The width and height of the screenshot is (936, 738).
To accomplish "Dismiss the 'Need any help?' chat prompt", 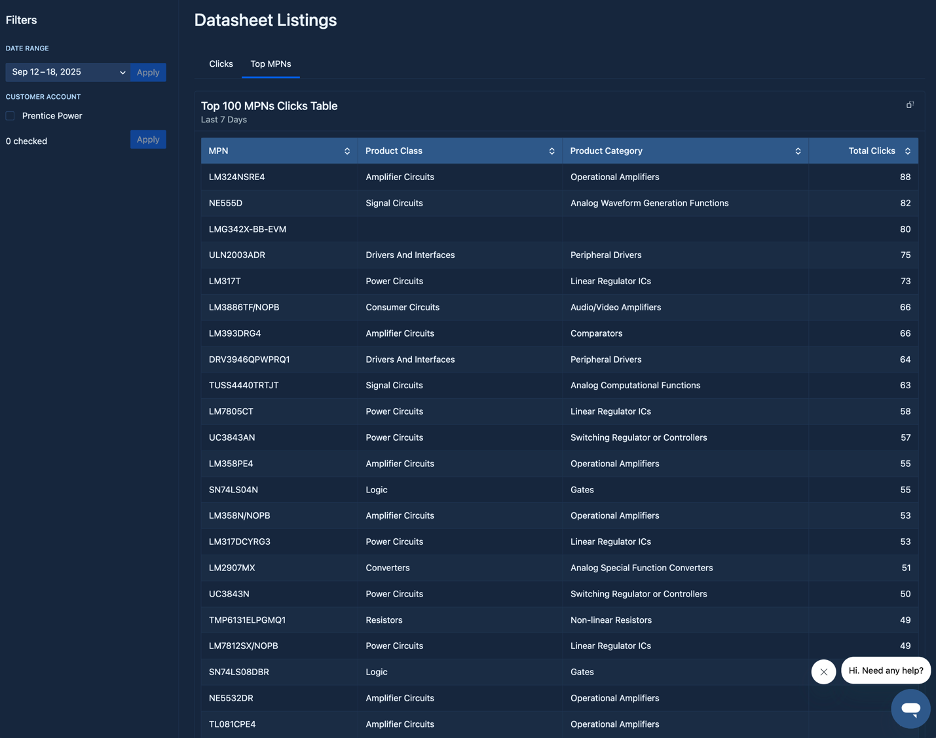I will pos(823,672).
